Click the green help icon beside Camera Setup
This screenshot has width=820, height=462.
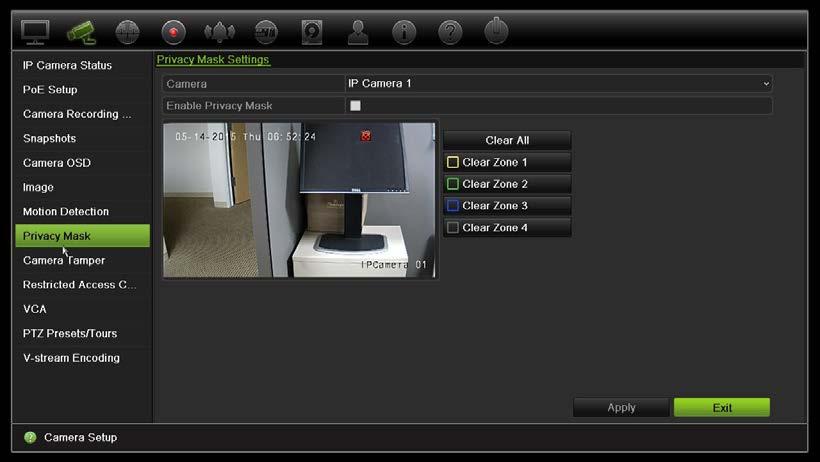tap(30, 437)
